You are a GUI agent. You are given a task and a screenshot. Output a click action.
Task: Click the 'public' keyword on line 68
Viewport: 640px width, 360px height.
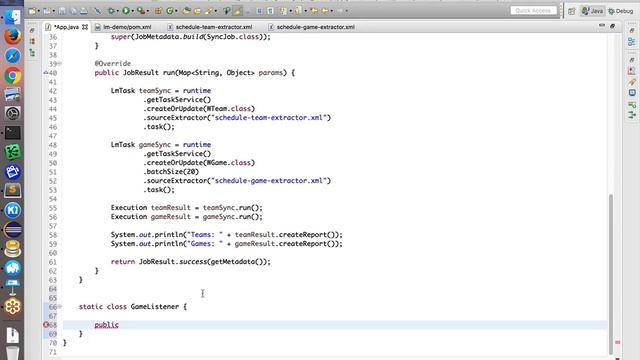pos(107,325)
